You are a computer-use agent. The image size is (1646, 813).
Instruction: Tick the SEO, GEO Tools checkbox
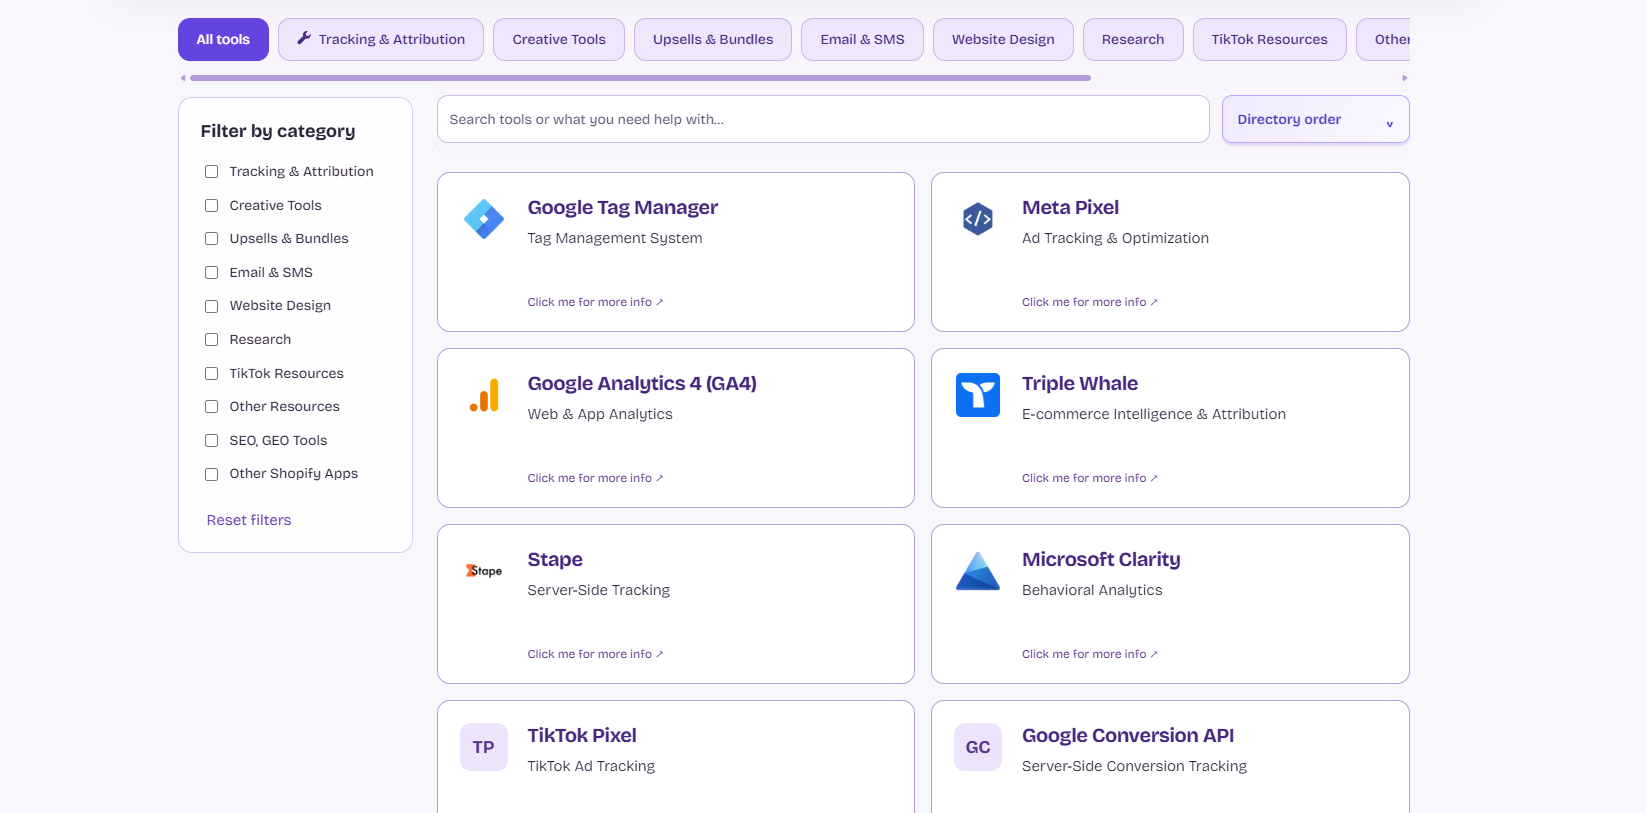tap(211, 440)
